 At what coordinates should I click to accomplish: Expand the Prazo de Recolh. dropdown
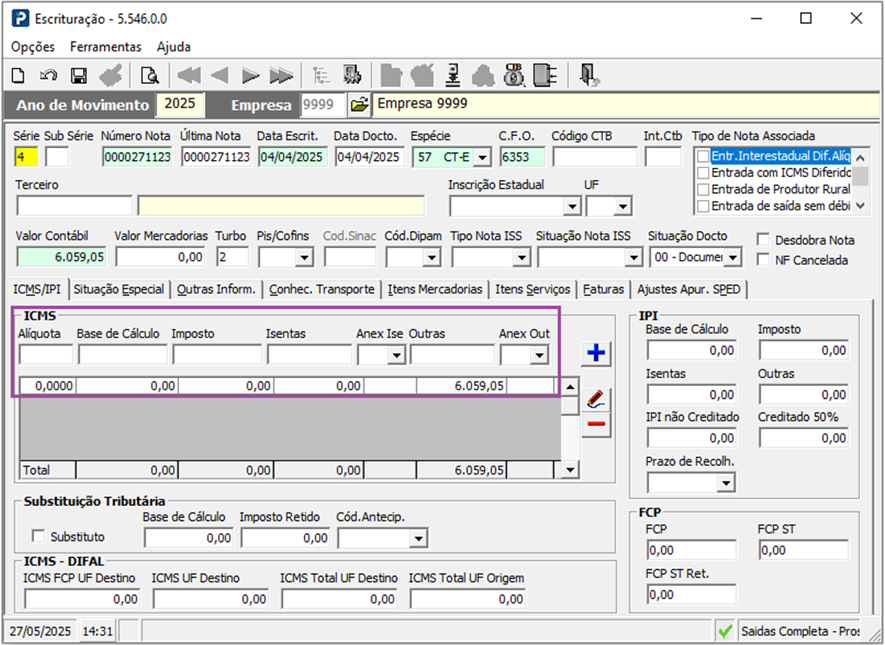pos(724,484)
